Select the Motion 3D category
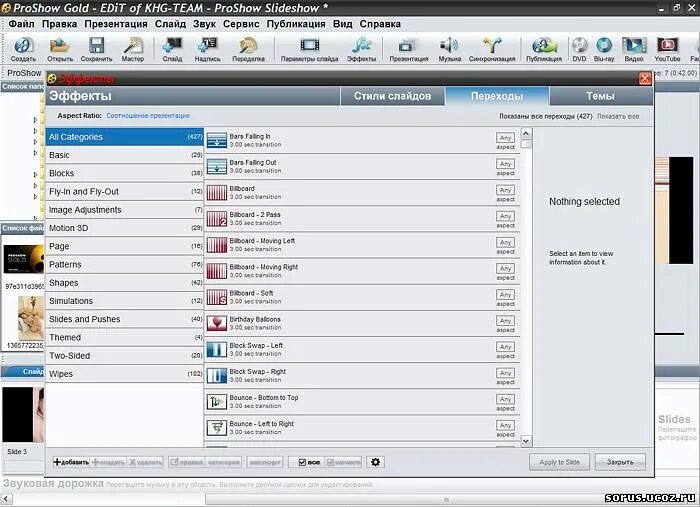700x507 pixels. (125, 228)
